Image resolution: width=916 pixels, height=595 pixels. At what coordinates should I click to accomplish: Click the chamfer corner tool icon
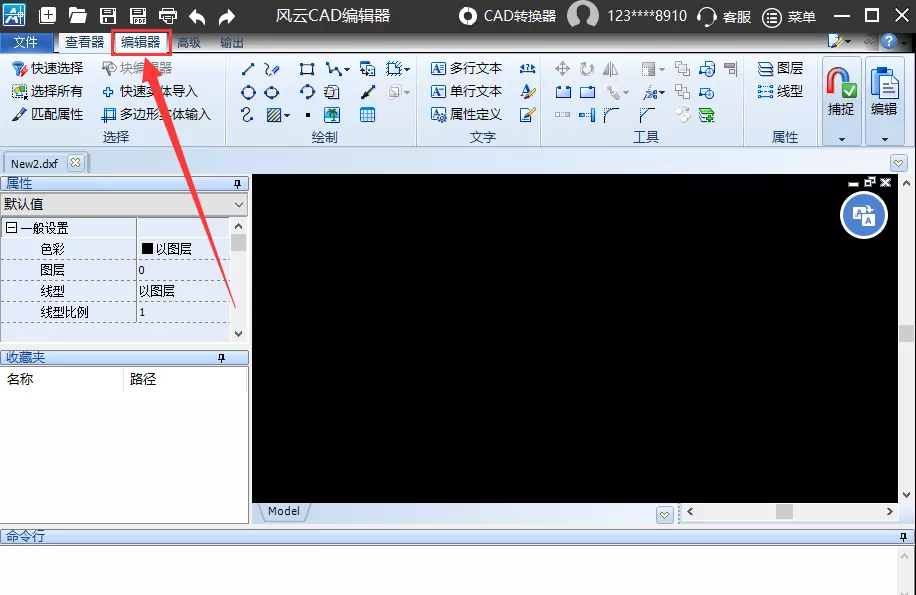pos(647,115)
